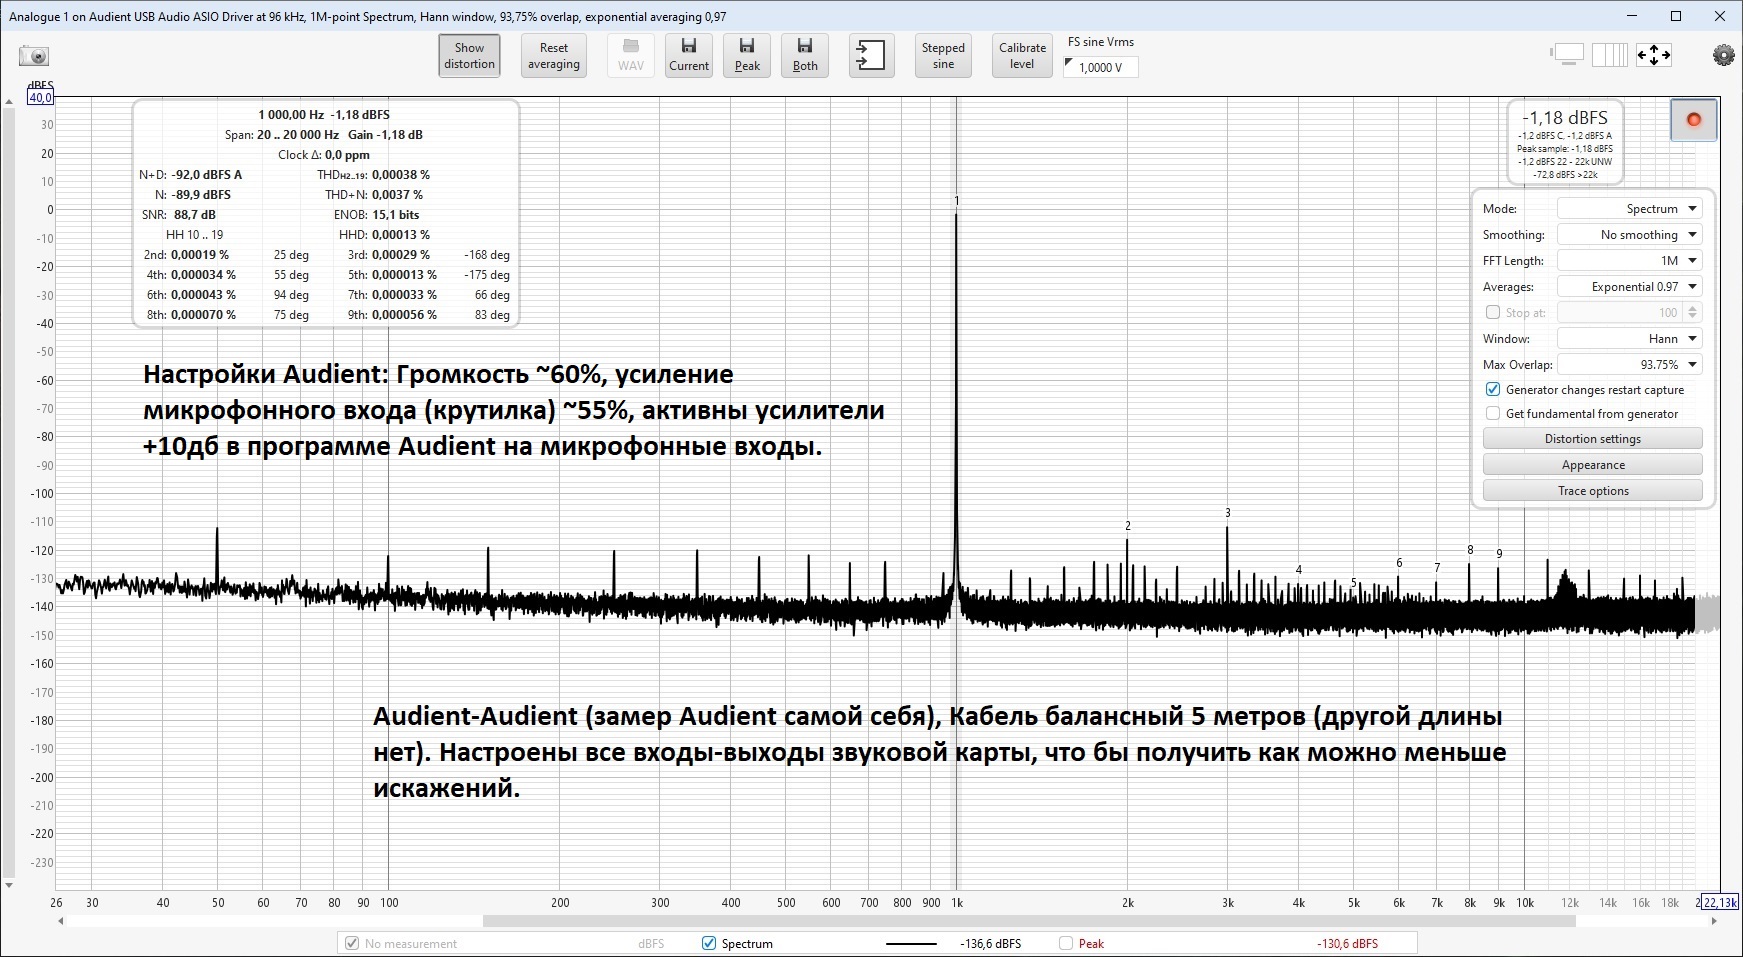Click the SNR: 88,7 dB reading
This screenshot has height=957, width=1743.
[179, 215]
